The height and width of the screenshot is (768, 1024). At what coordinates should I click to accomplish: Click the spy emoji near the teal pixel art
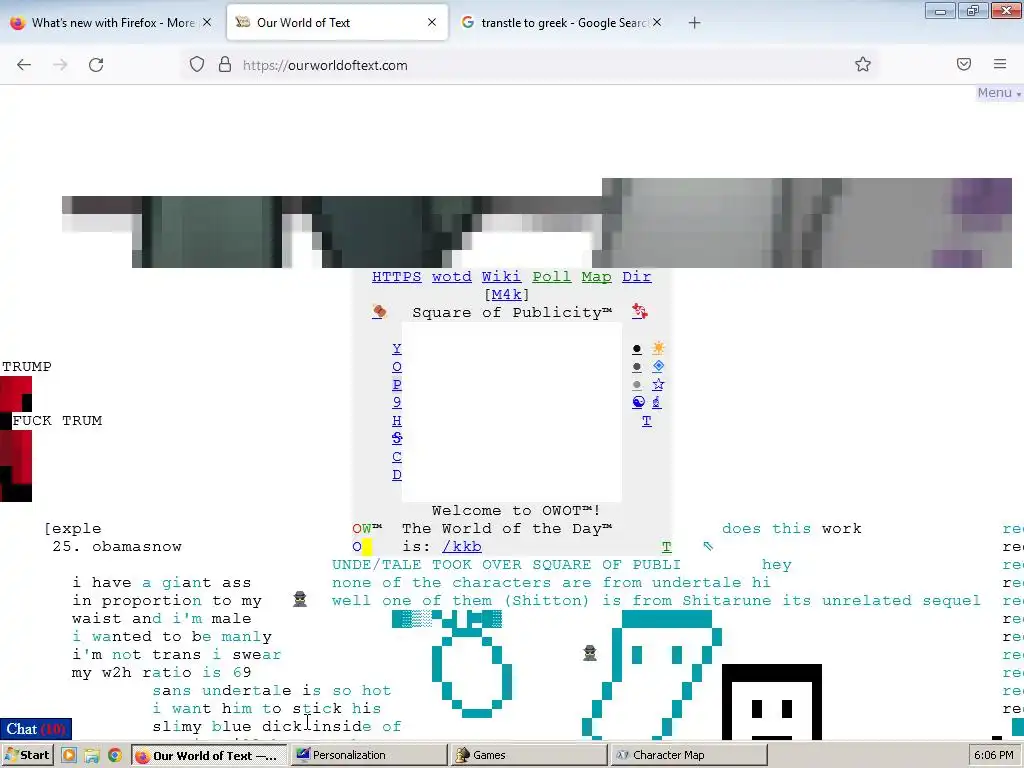click(590, 652)
